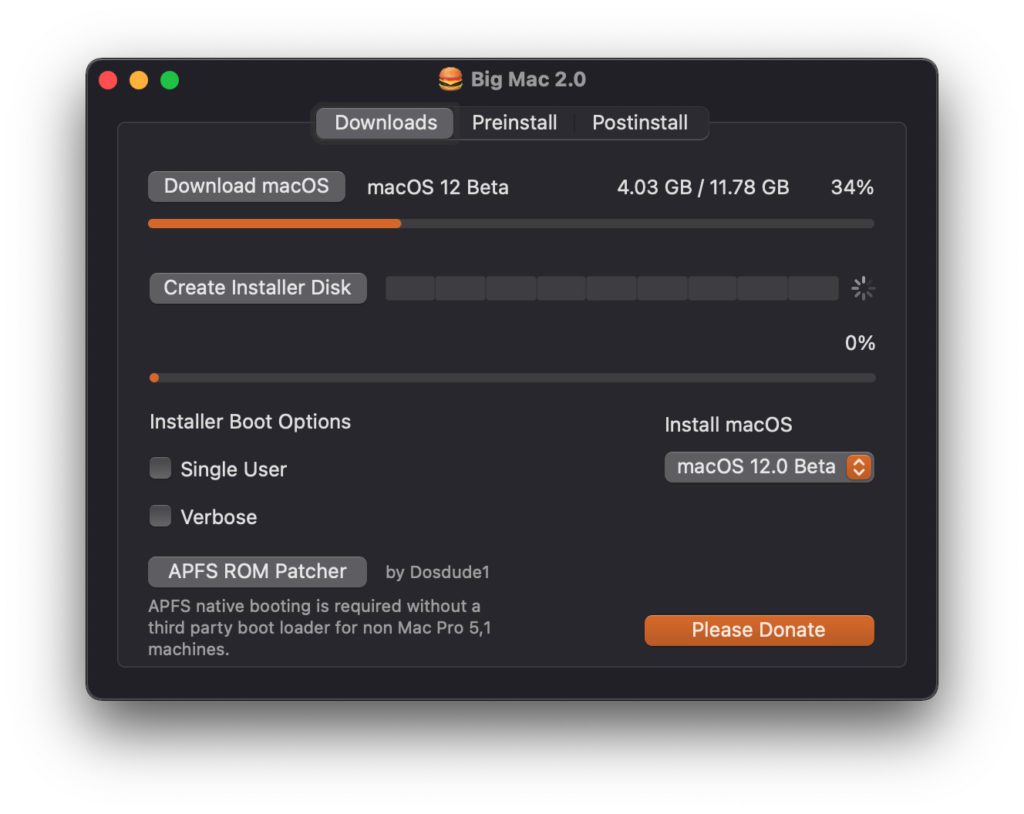Click the Create Installer Disk button
The image size is (1024, 814).
pos(257,288)
